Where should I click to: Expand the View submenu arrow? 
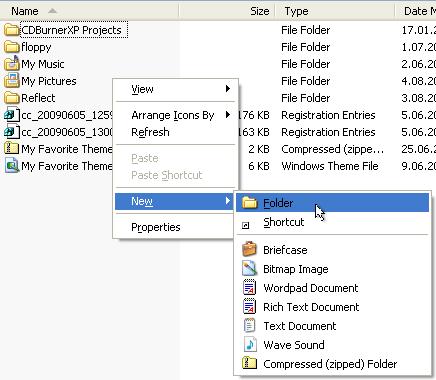228,89
